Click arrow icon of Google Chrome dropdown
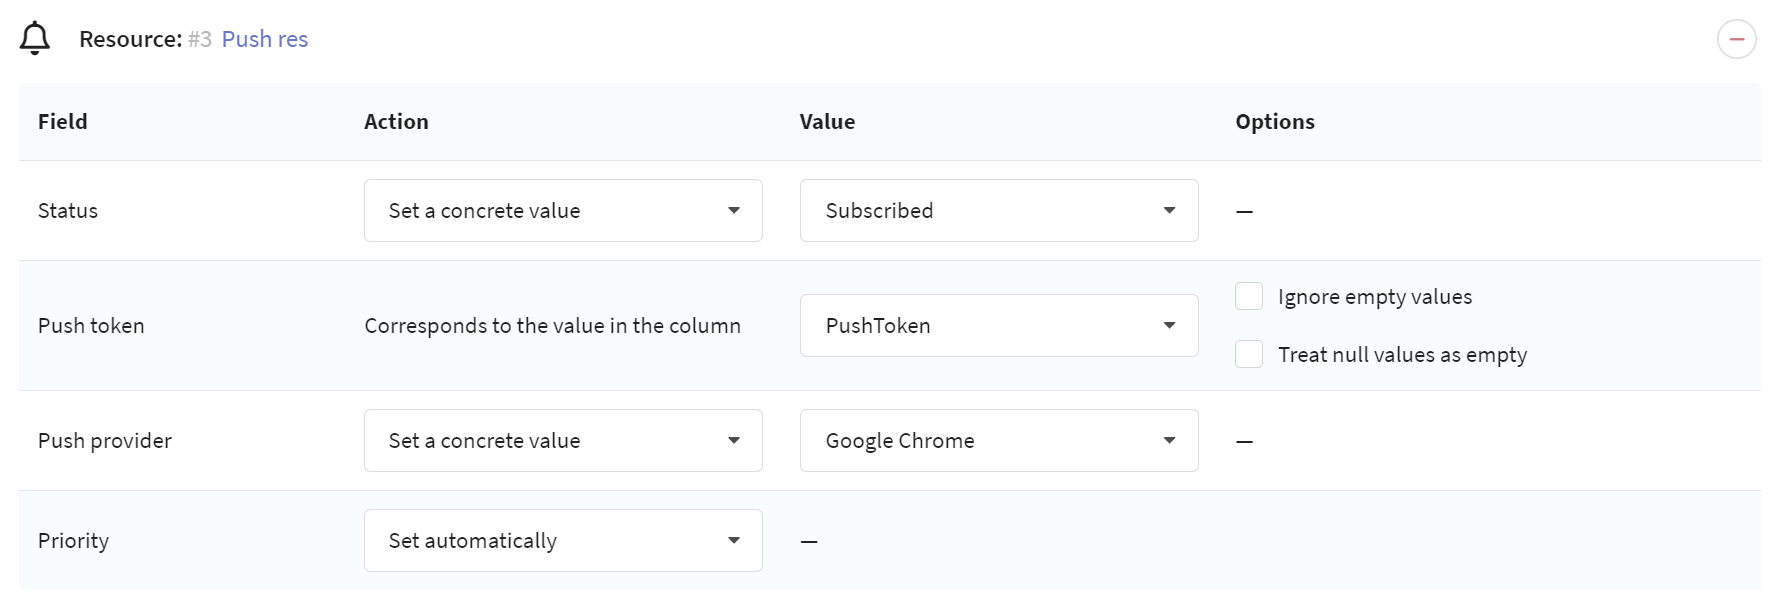The height and width of the screenshot is (607, 1780). tap(1169, 440)
